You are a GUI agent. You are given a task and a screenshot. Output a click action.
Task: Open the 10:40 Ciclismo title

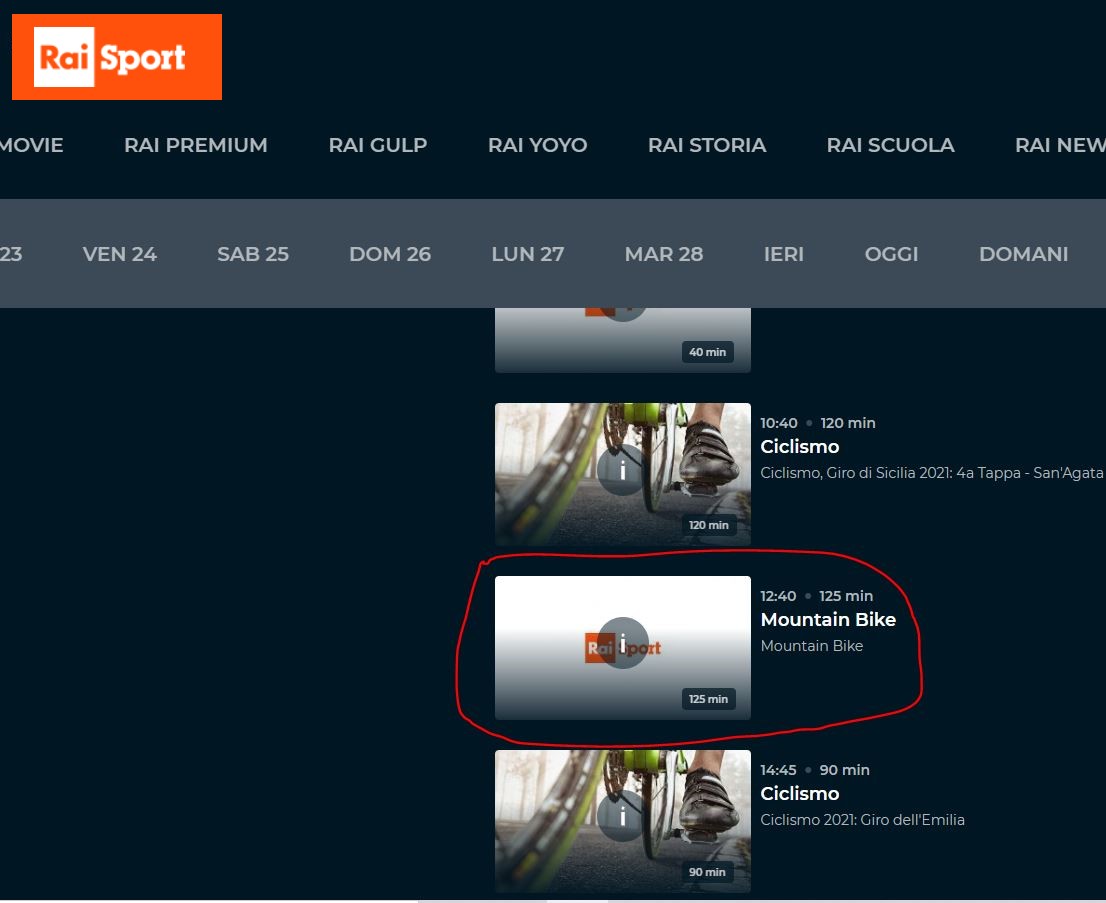coord(800,447)
